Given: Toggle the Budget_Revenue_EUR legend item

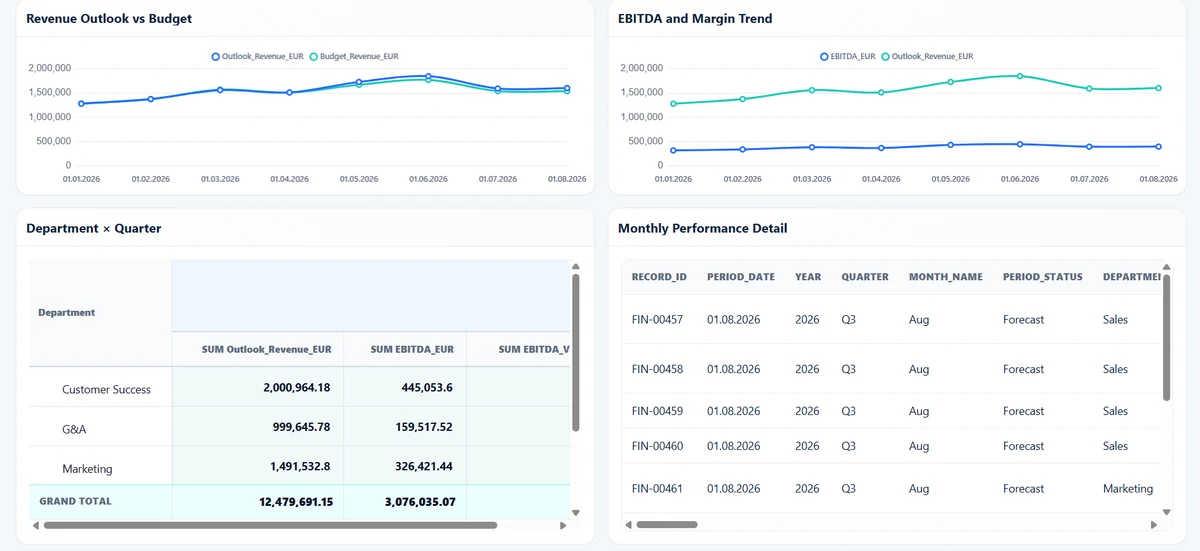Looking at the screenshot, I should click(354, 57).
